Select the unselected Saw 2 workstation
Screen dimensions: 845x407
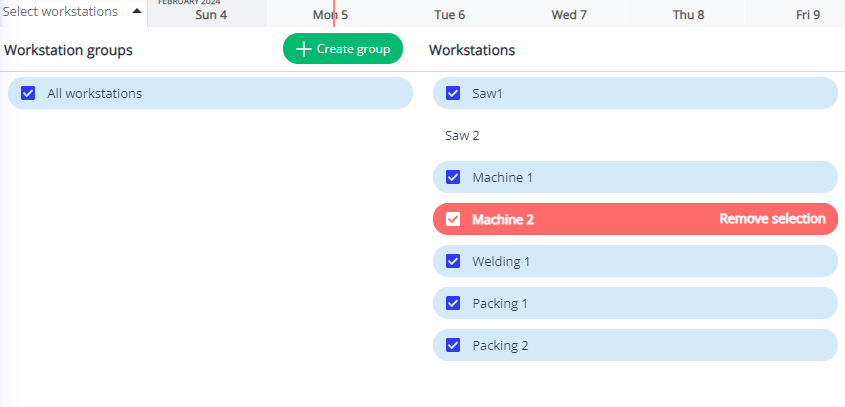(x=462, y=135)
